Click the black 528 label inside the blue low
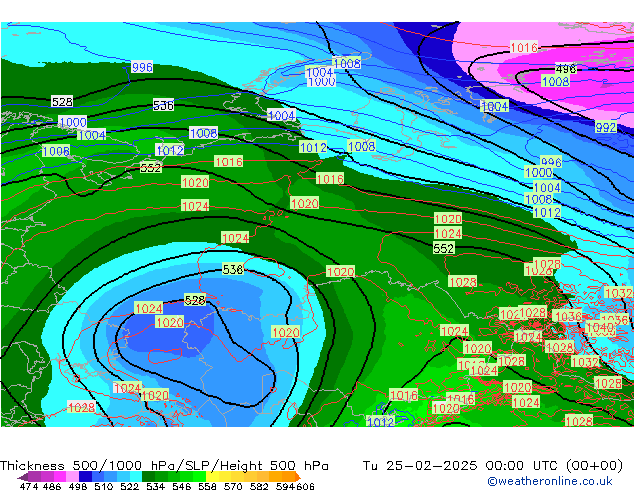This screenshot has height=490, width=634. coord(195,300)
